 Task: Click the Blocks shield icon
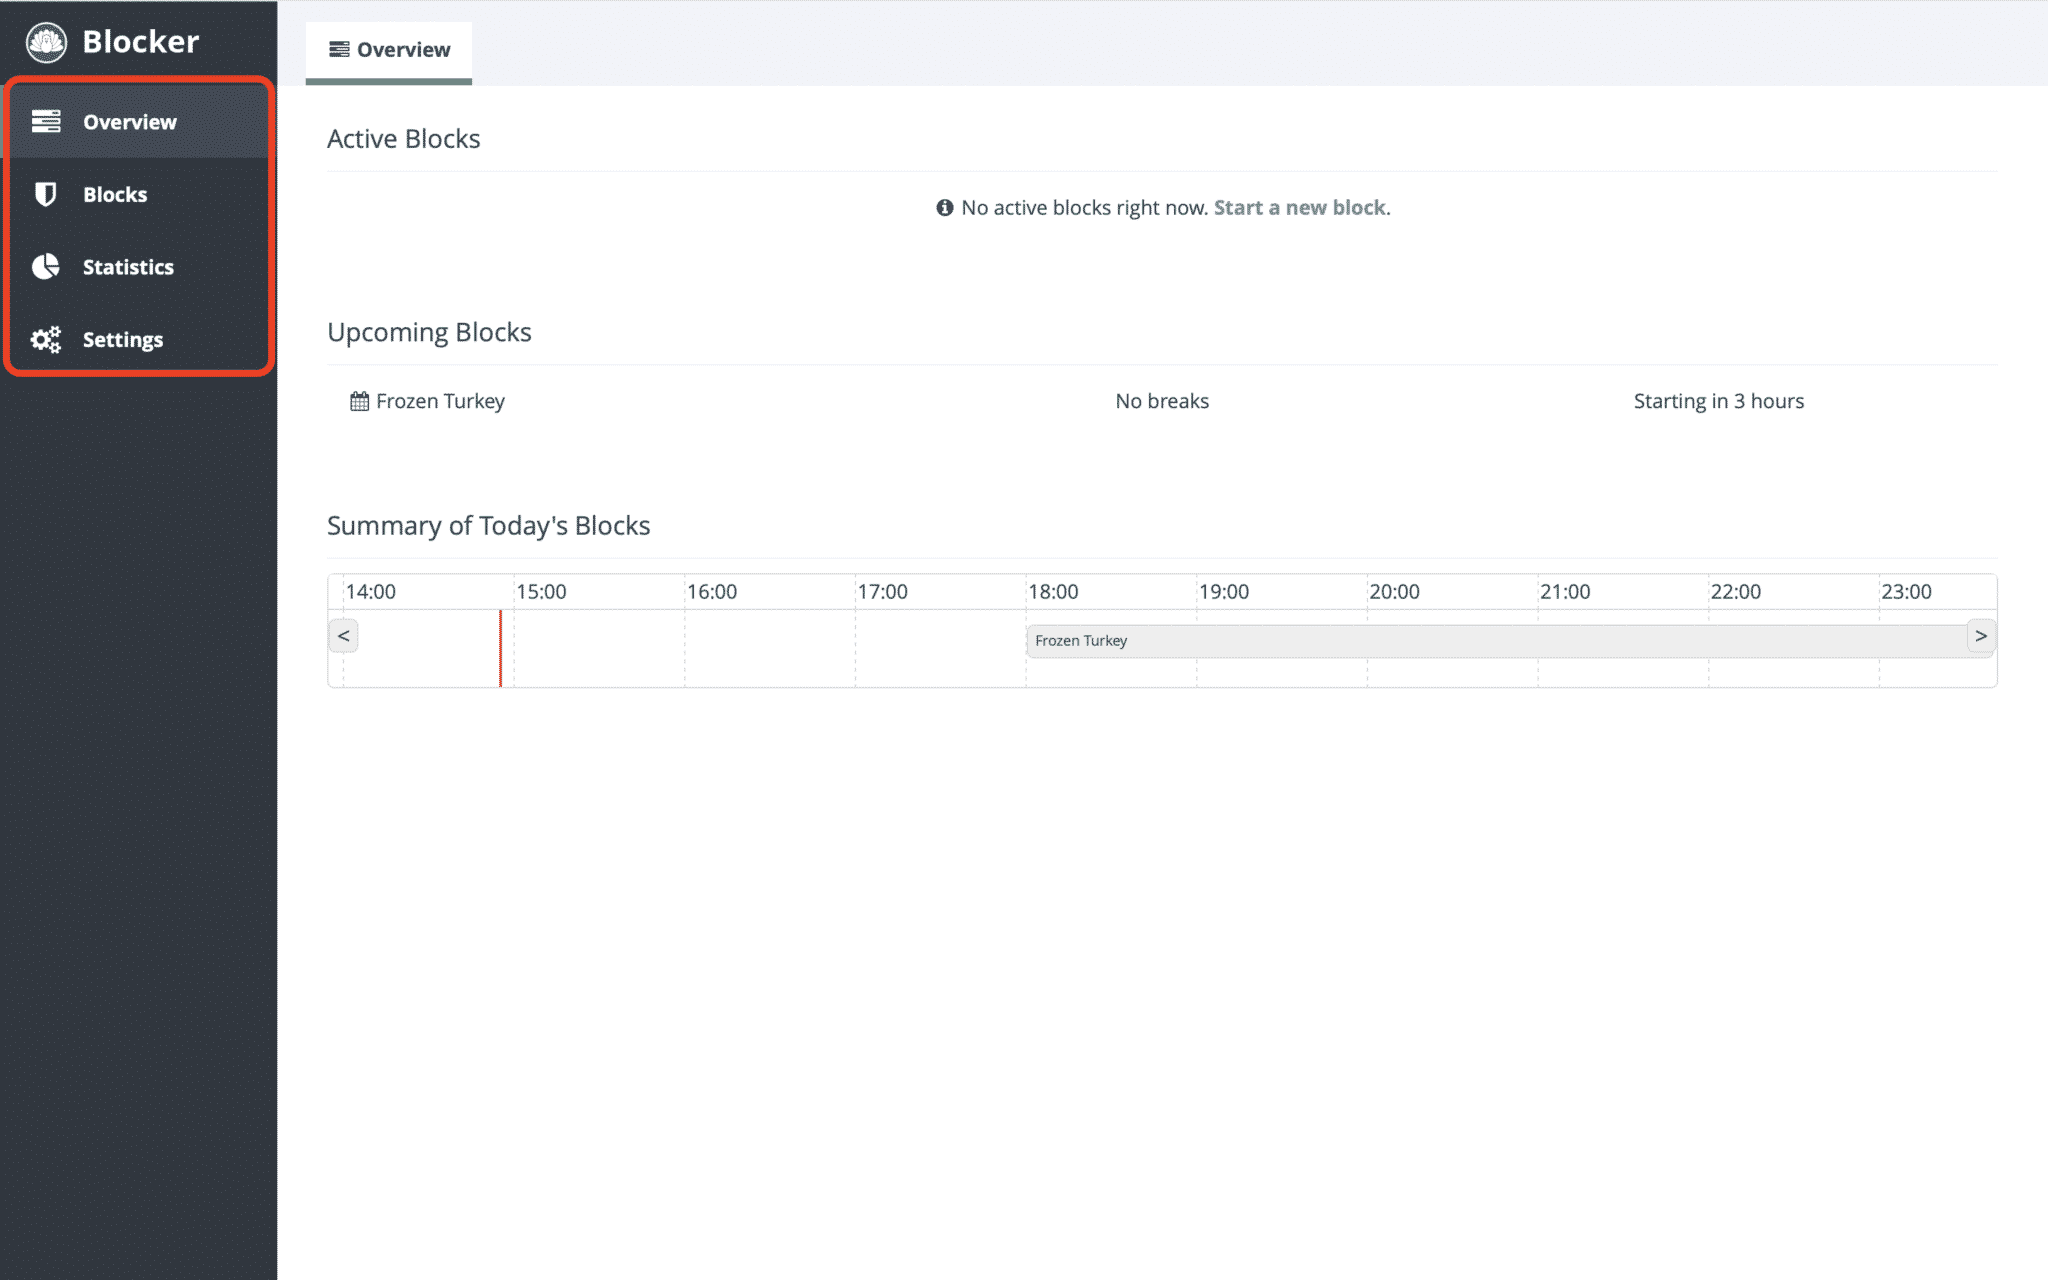[46, 194]
